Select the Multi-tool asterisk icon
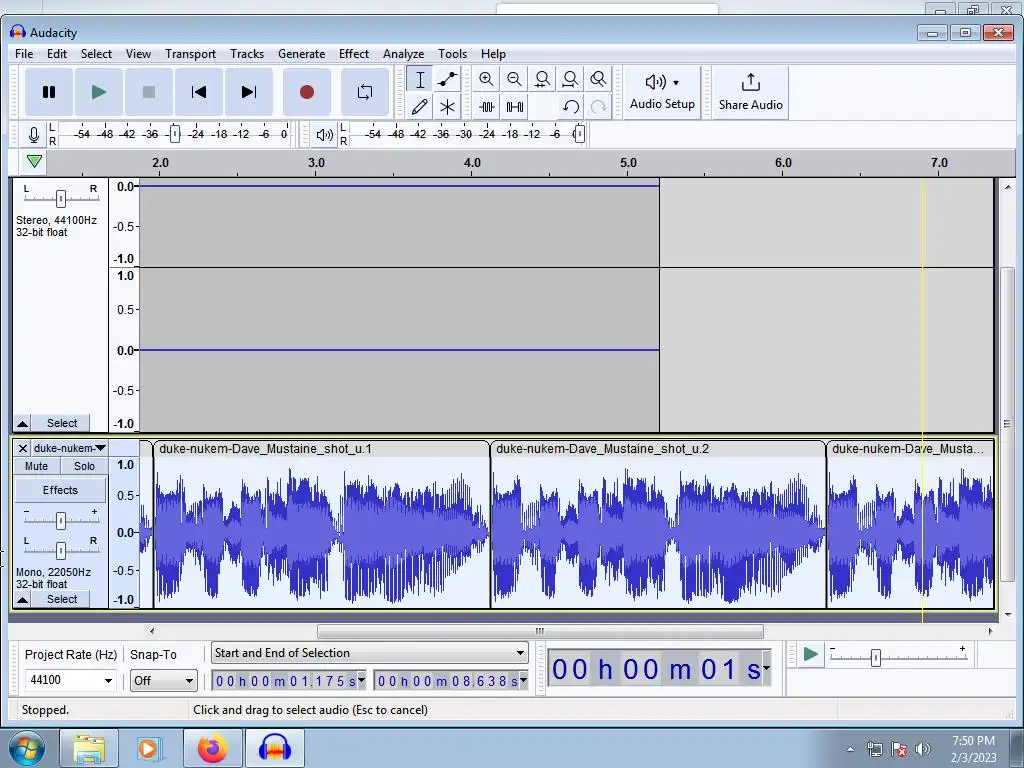Viewport: 1024px width, 768px height. point(447,106)
